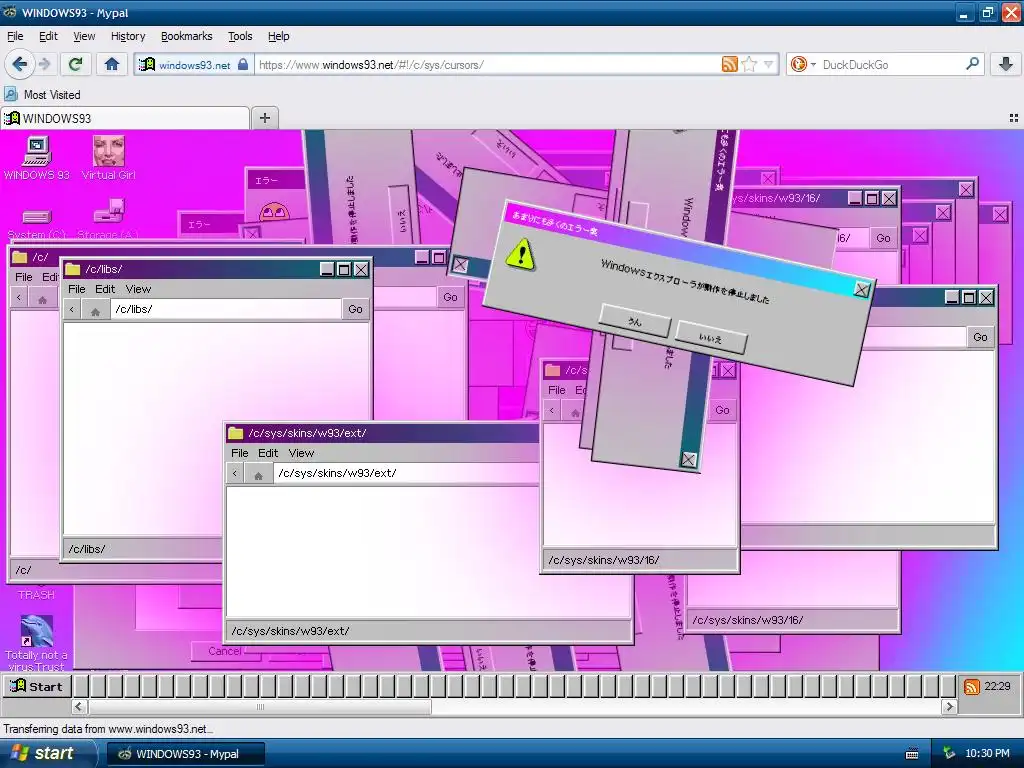Open File menu in /c/libs/ window
Image resolution: width=1024 pixels, height=768 pixels.
pyautogui.click(x=76, y=289)
